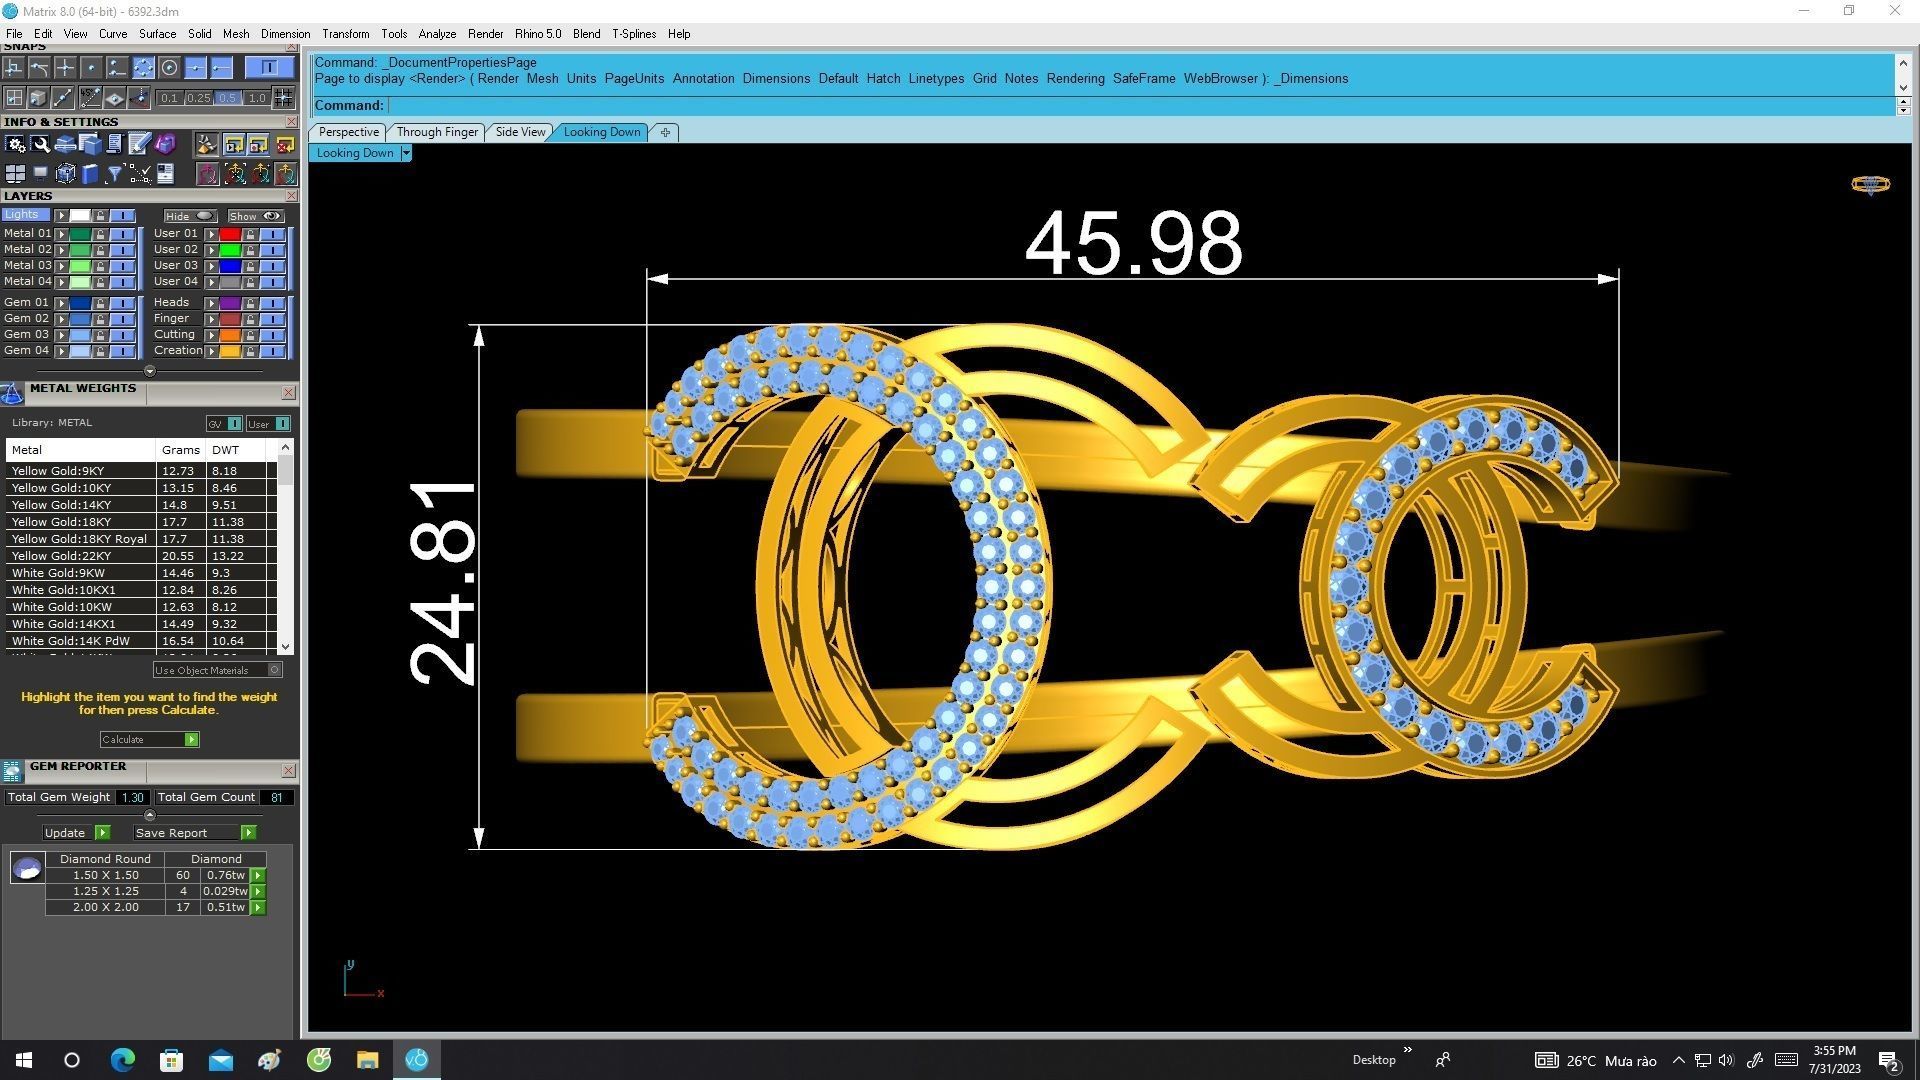Open the Looking Down viewport dropdown arrow

click(x=406, y=153)
